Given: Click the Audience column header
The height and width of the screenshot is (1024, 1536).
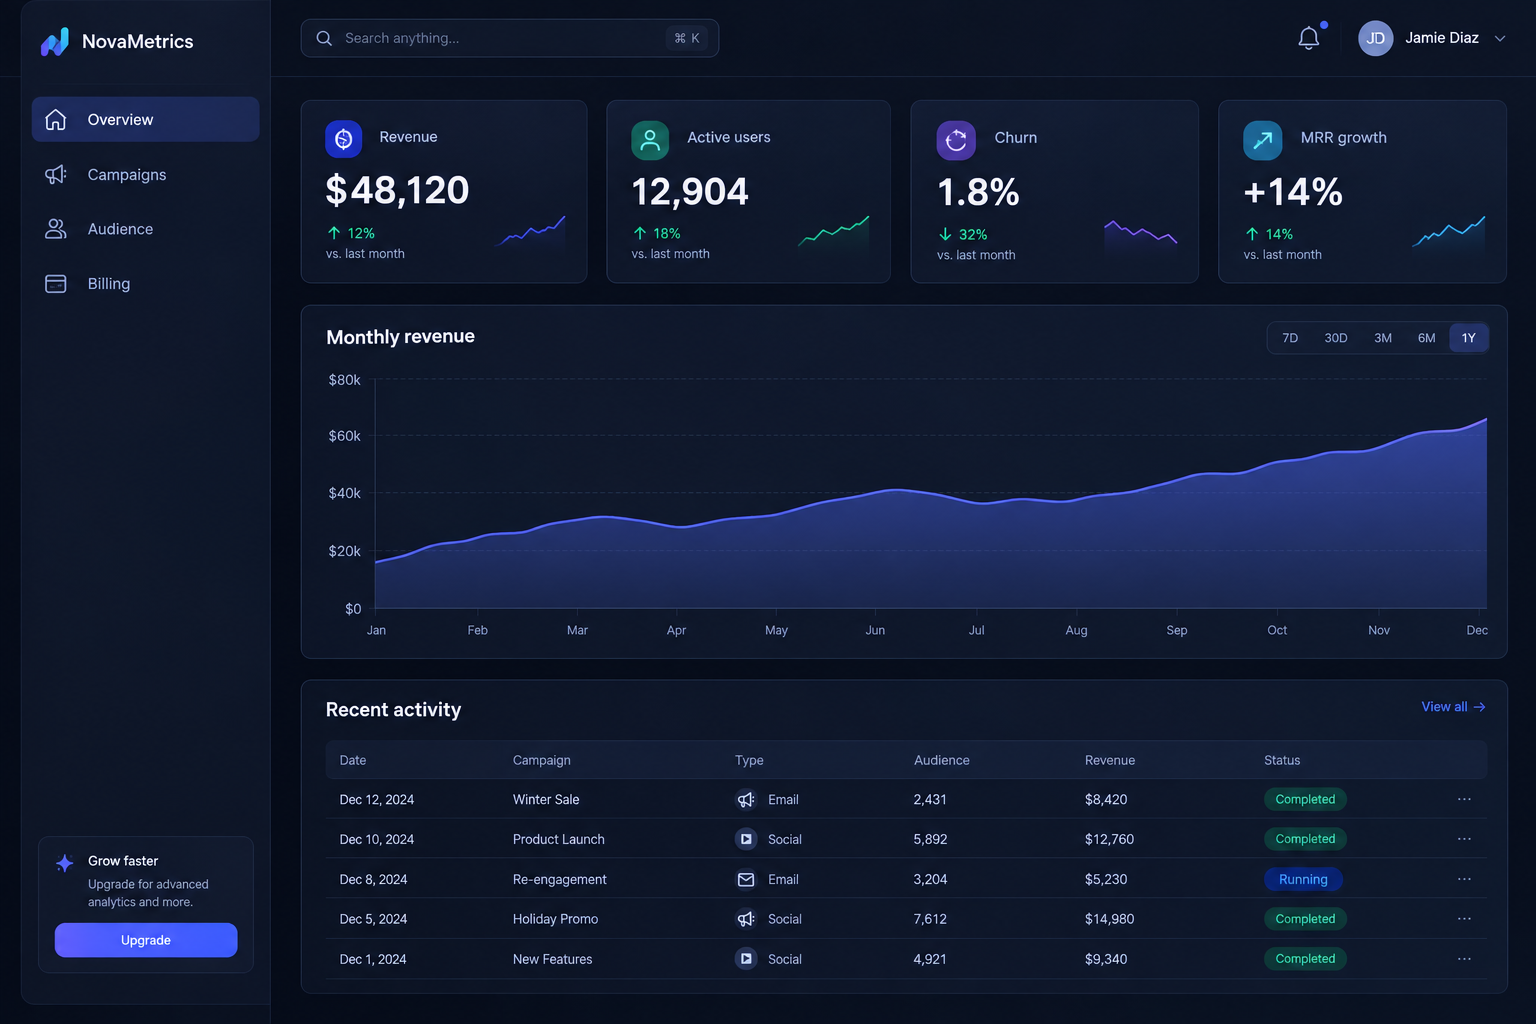Looking at the screenshot, I should (x=942, y=760).
